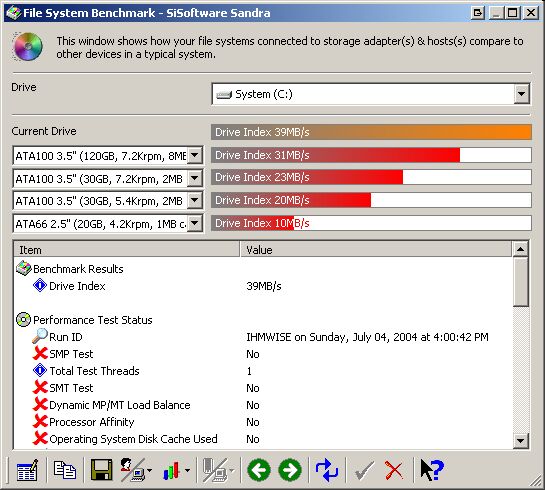Expand the ATA100 120GB 7.2Krpm reference dropdown
The width and height of the screenshot is (545, 490).
pyautogui.click(x=195, y=155)
